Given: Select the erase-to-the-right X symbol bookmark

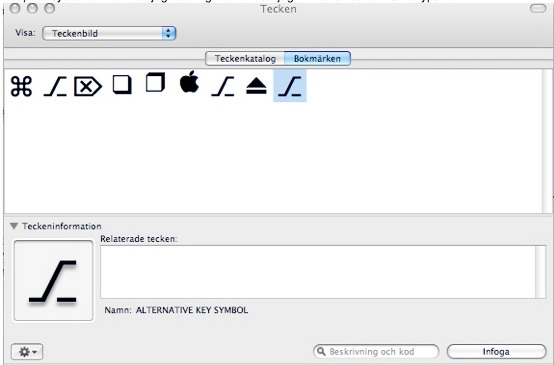Looking at the screenshot, I should [88, 86].
